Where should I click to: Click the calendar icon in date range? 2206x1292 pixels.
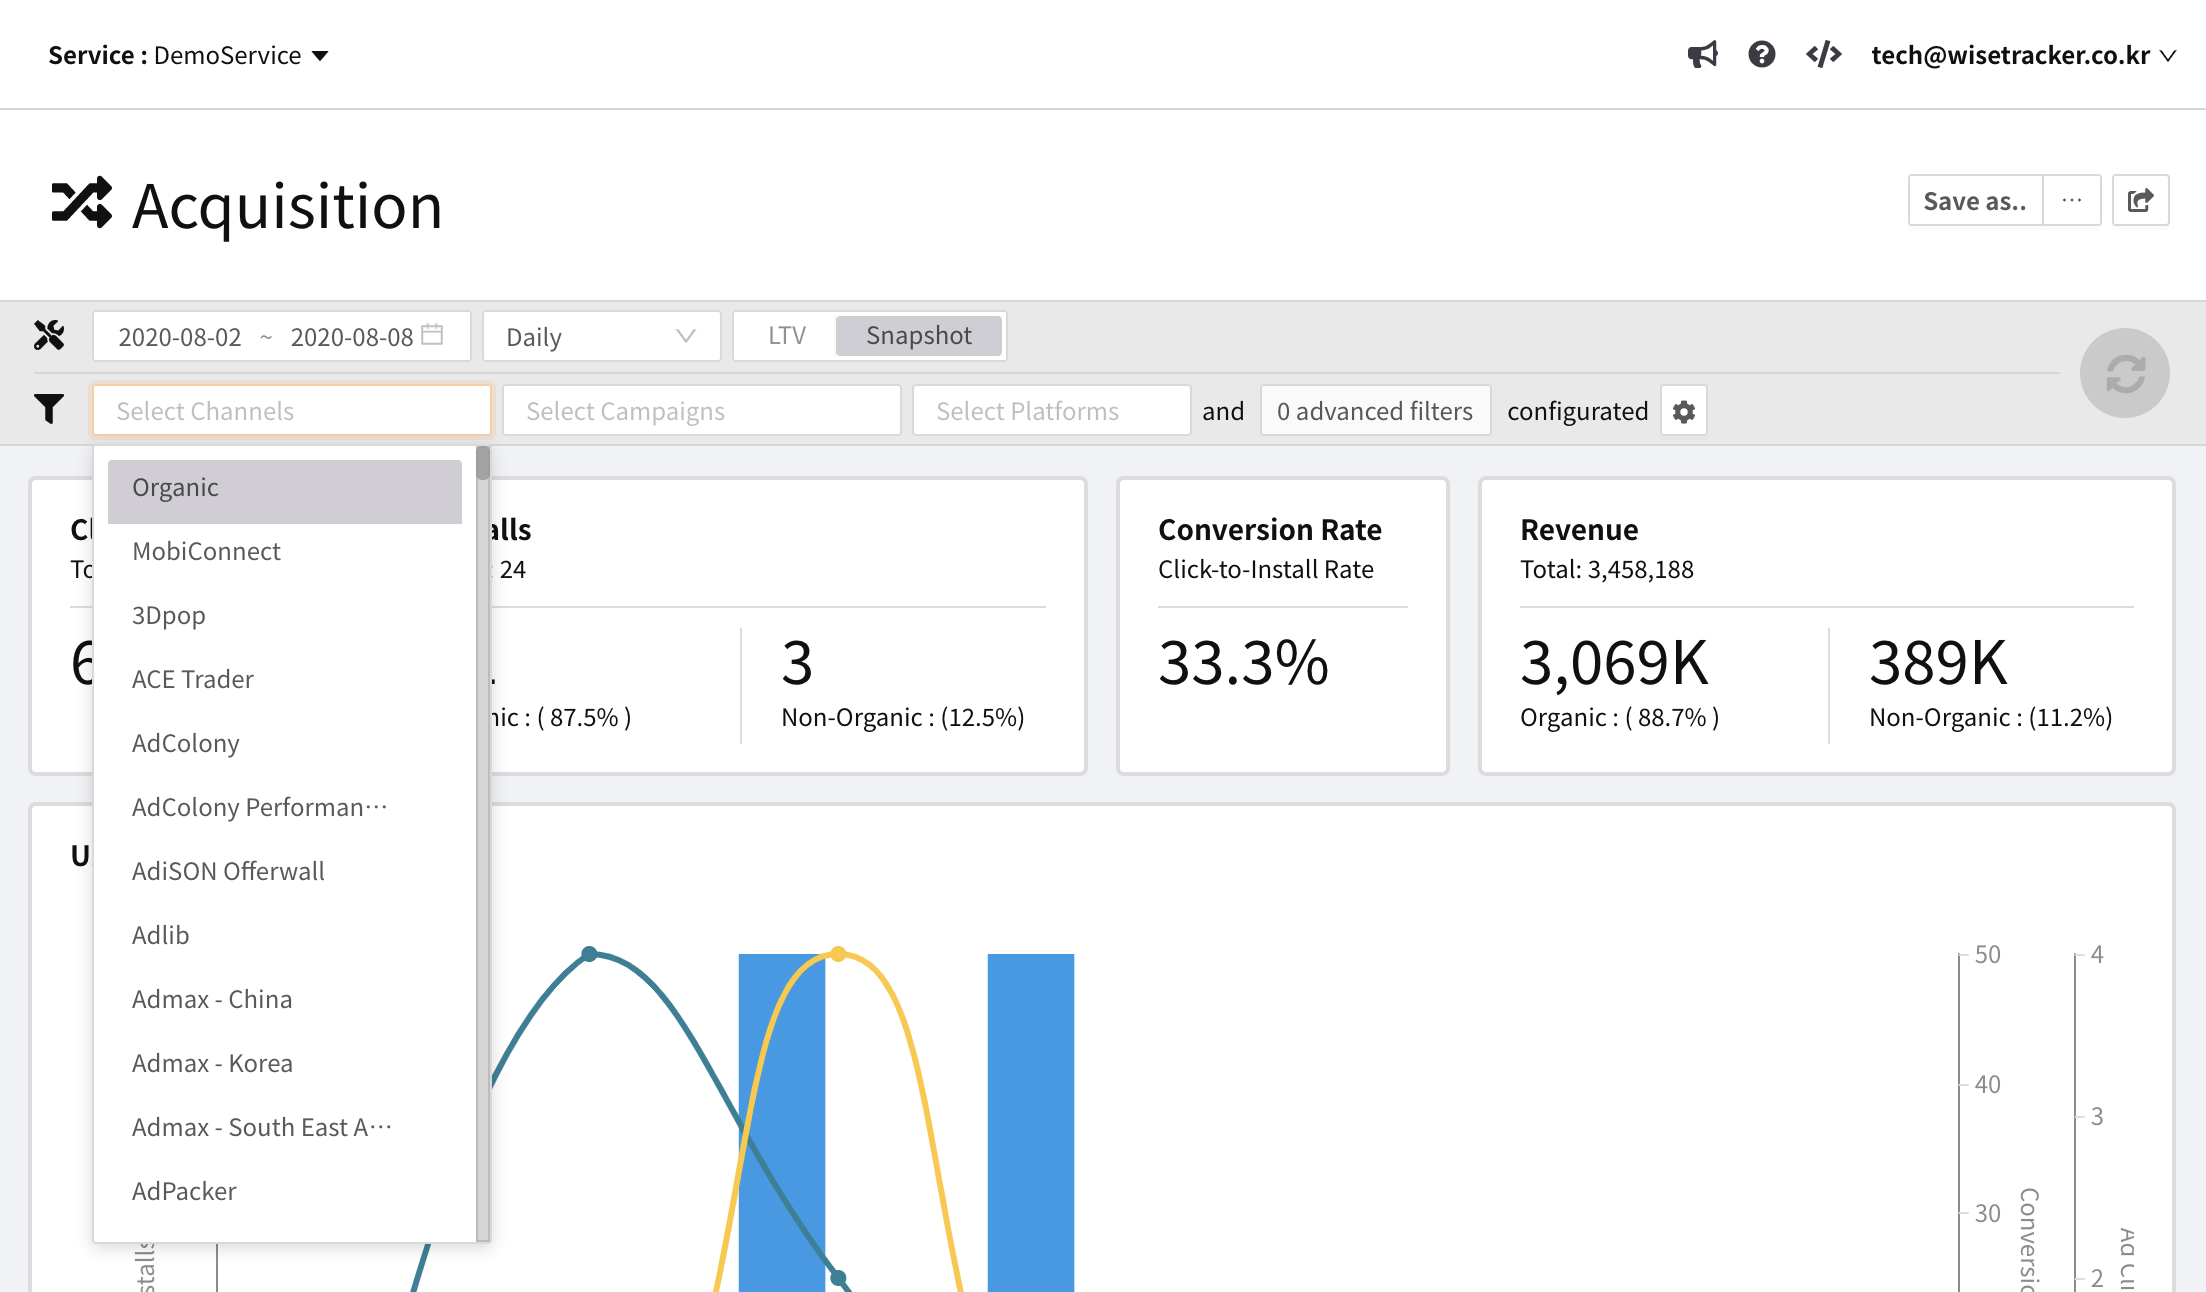tap(432, 335)
